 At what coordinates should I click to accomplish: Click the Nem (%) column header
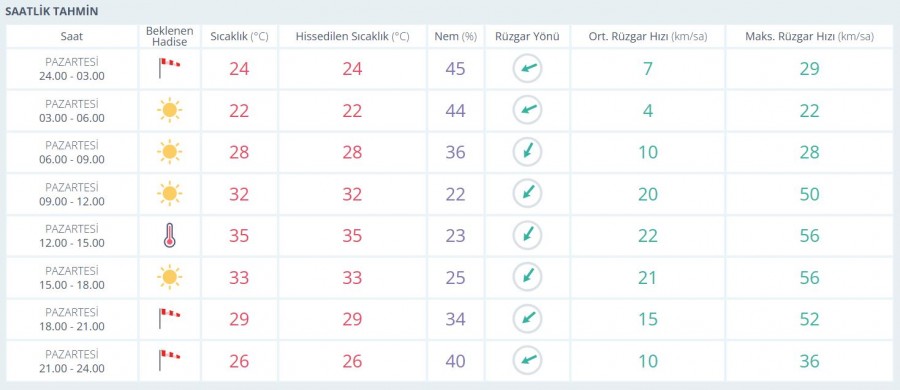pyautogui.click(x=456, y=36)
